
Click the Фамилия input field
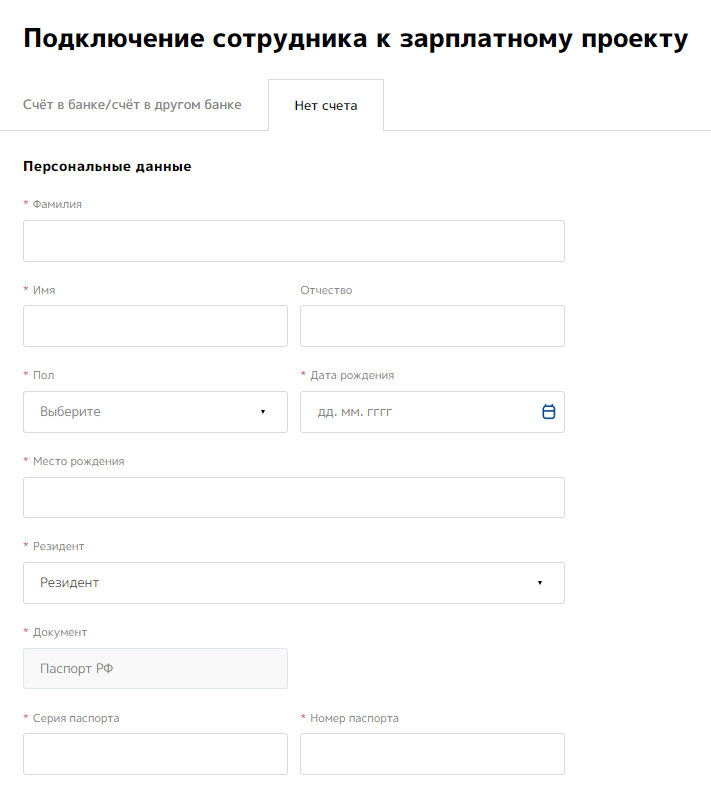(293, 241)
